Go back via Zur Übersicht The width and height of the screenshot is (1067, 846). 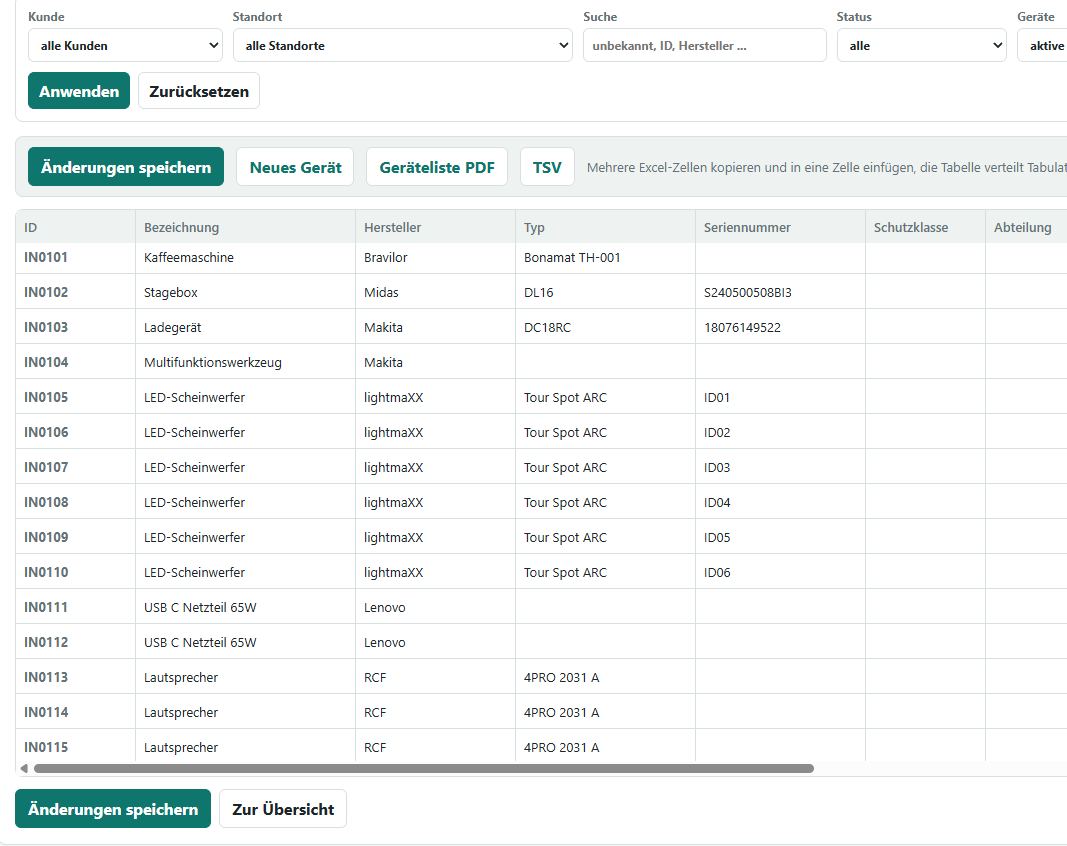tap(283, 809)
